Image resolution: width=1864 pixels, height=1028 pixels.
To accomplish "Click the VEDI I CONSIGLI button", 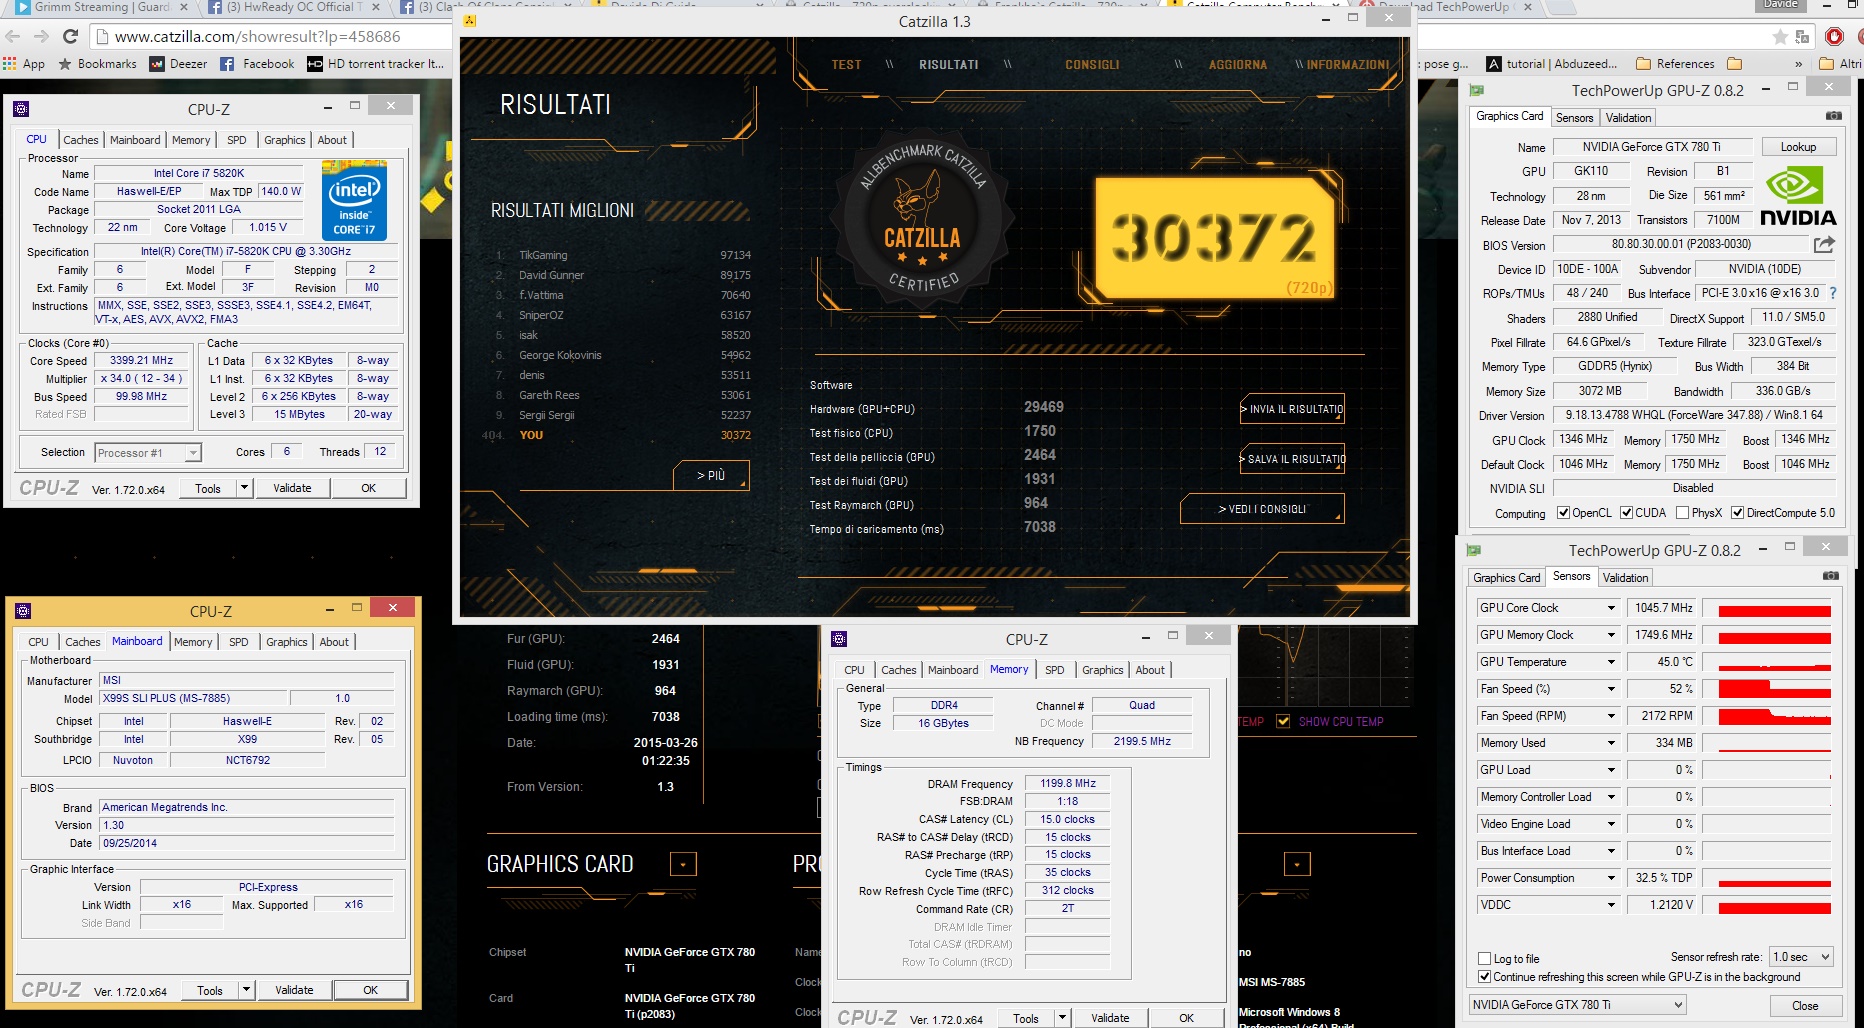I will pos(1262,509).
